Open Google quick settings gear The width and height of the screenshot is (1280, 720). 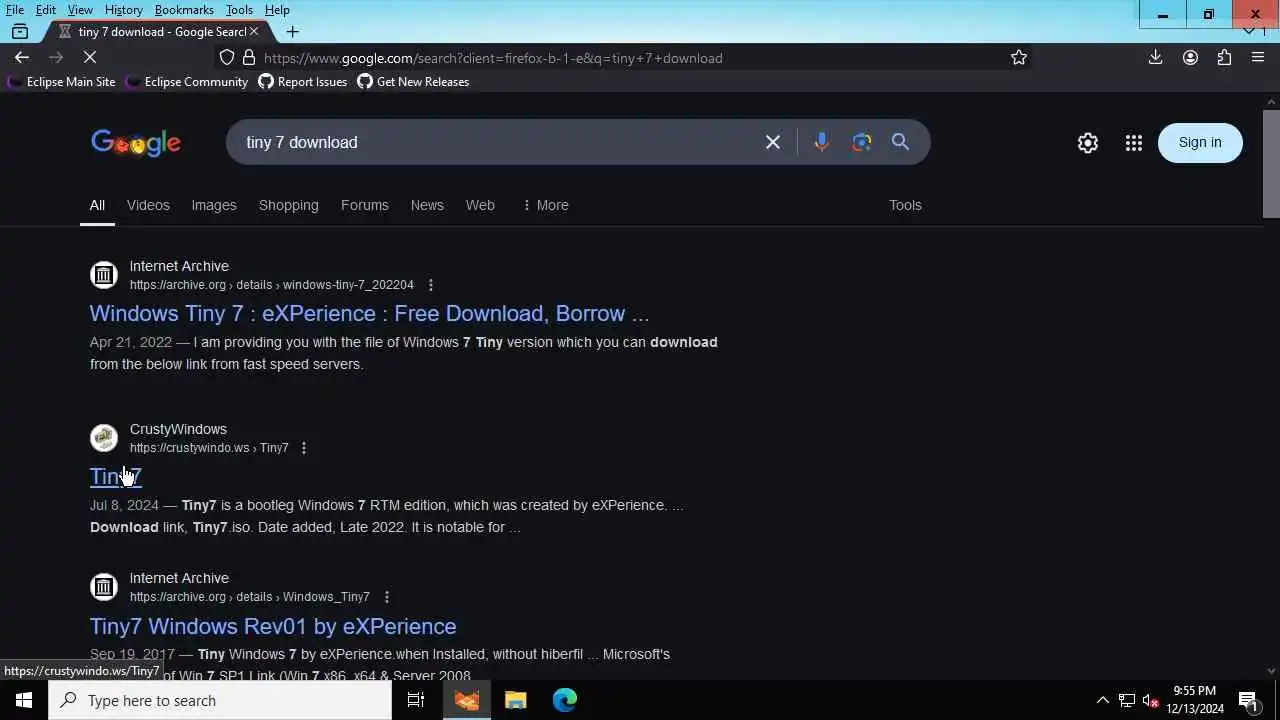(1088, 143)
